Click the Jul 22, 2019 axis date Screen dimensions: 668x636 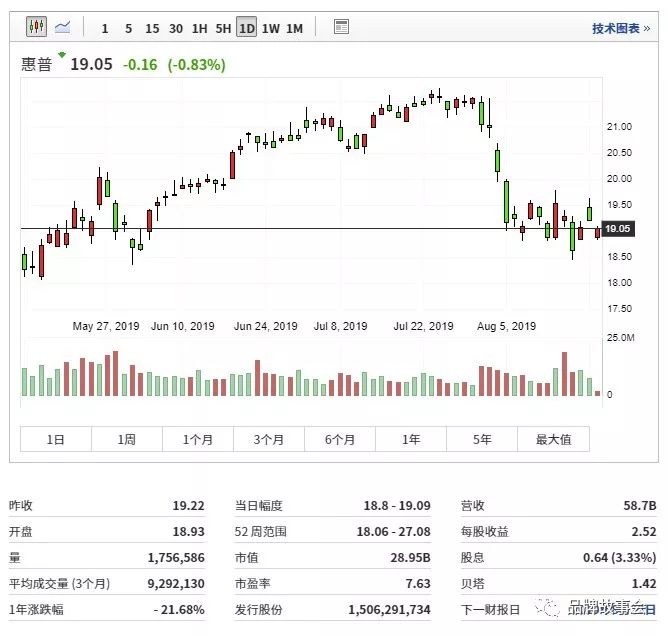click(423, 326)
